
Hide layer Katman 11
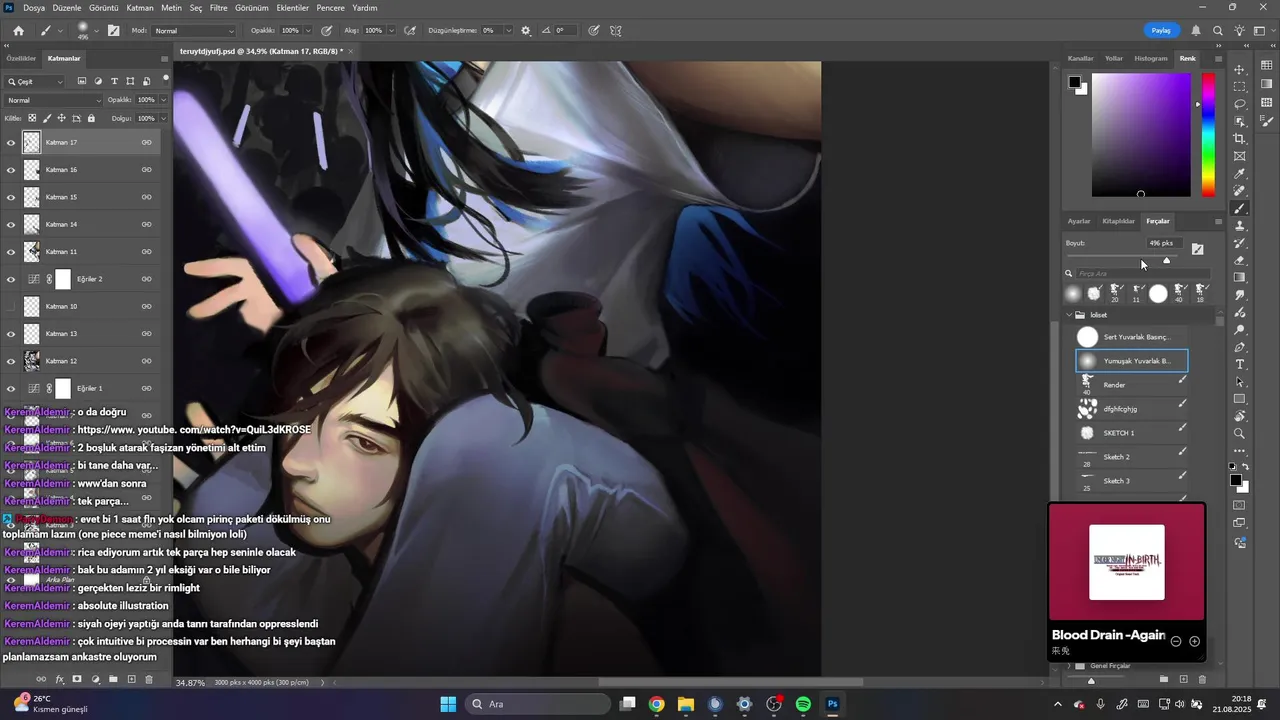coord(11,252)
